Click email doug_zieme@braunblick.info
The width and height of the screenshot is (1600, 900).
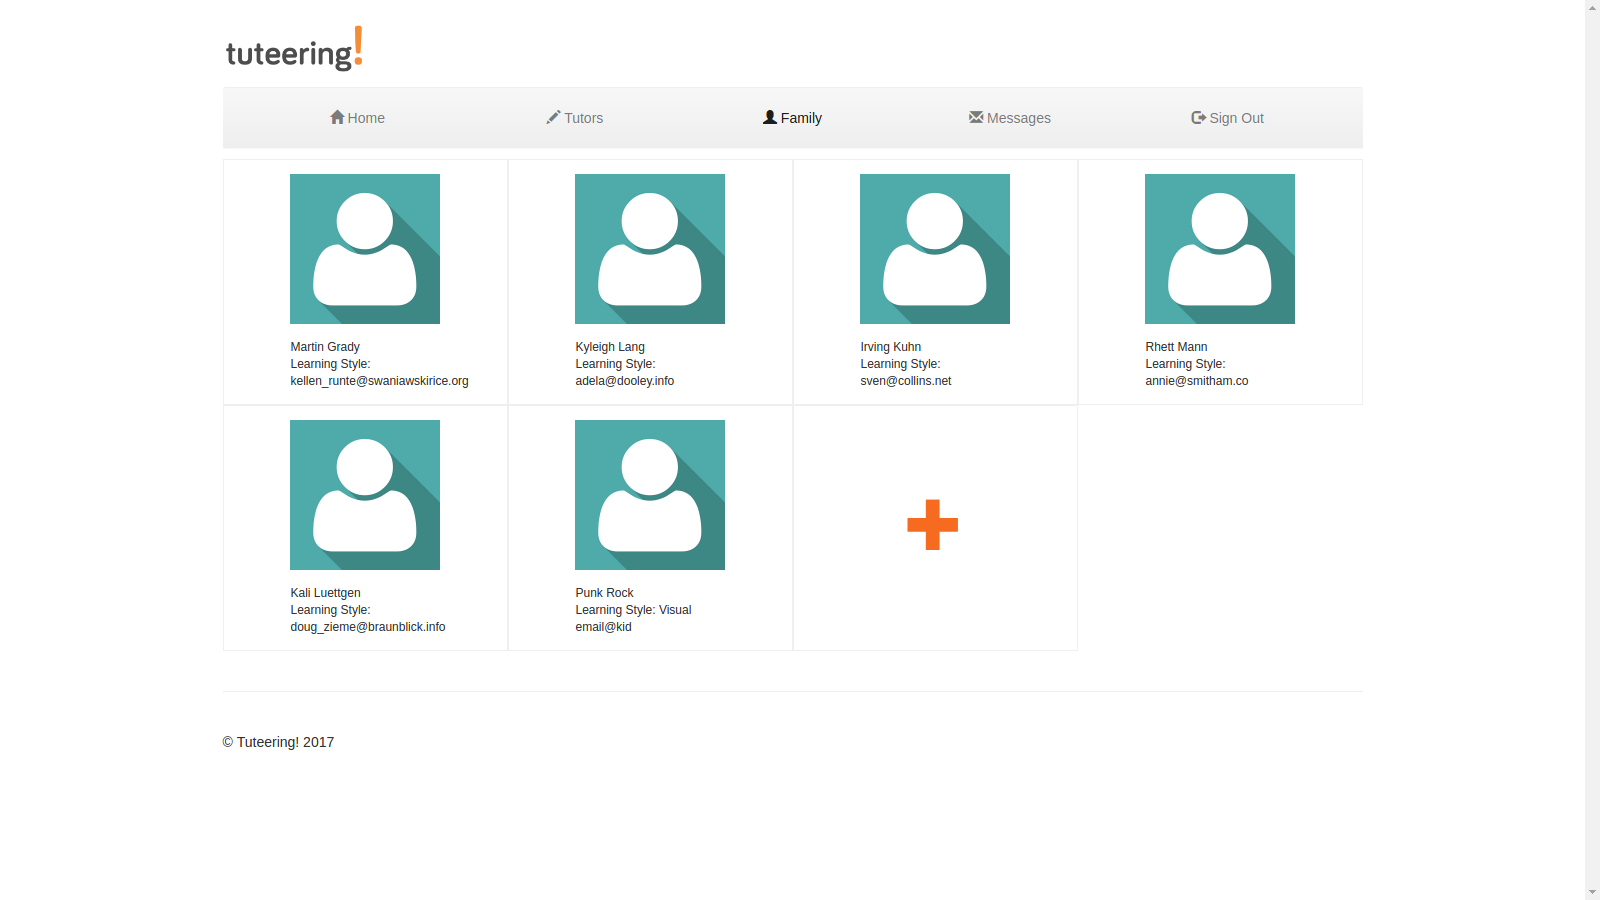[368, 627]
